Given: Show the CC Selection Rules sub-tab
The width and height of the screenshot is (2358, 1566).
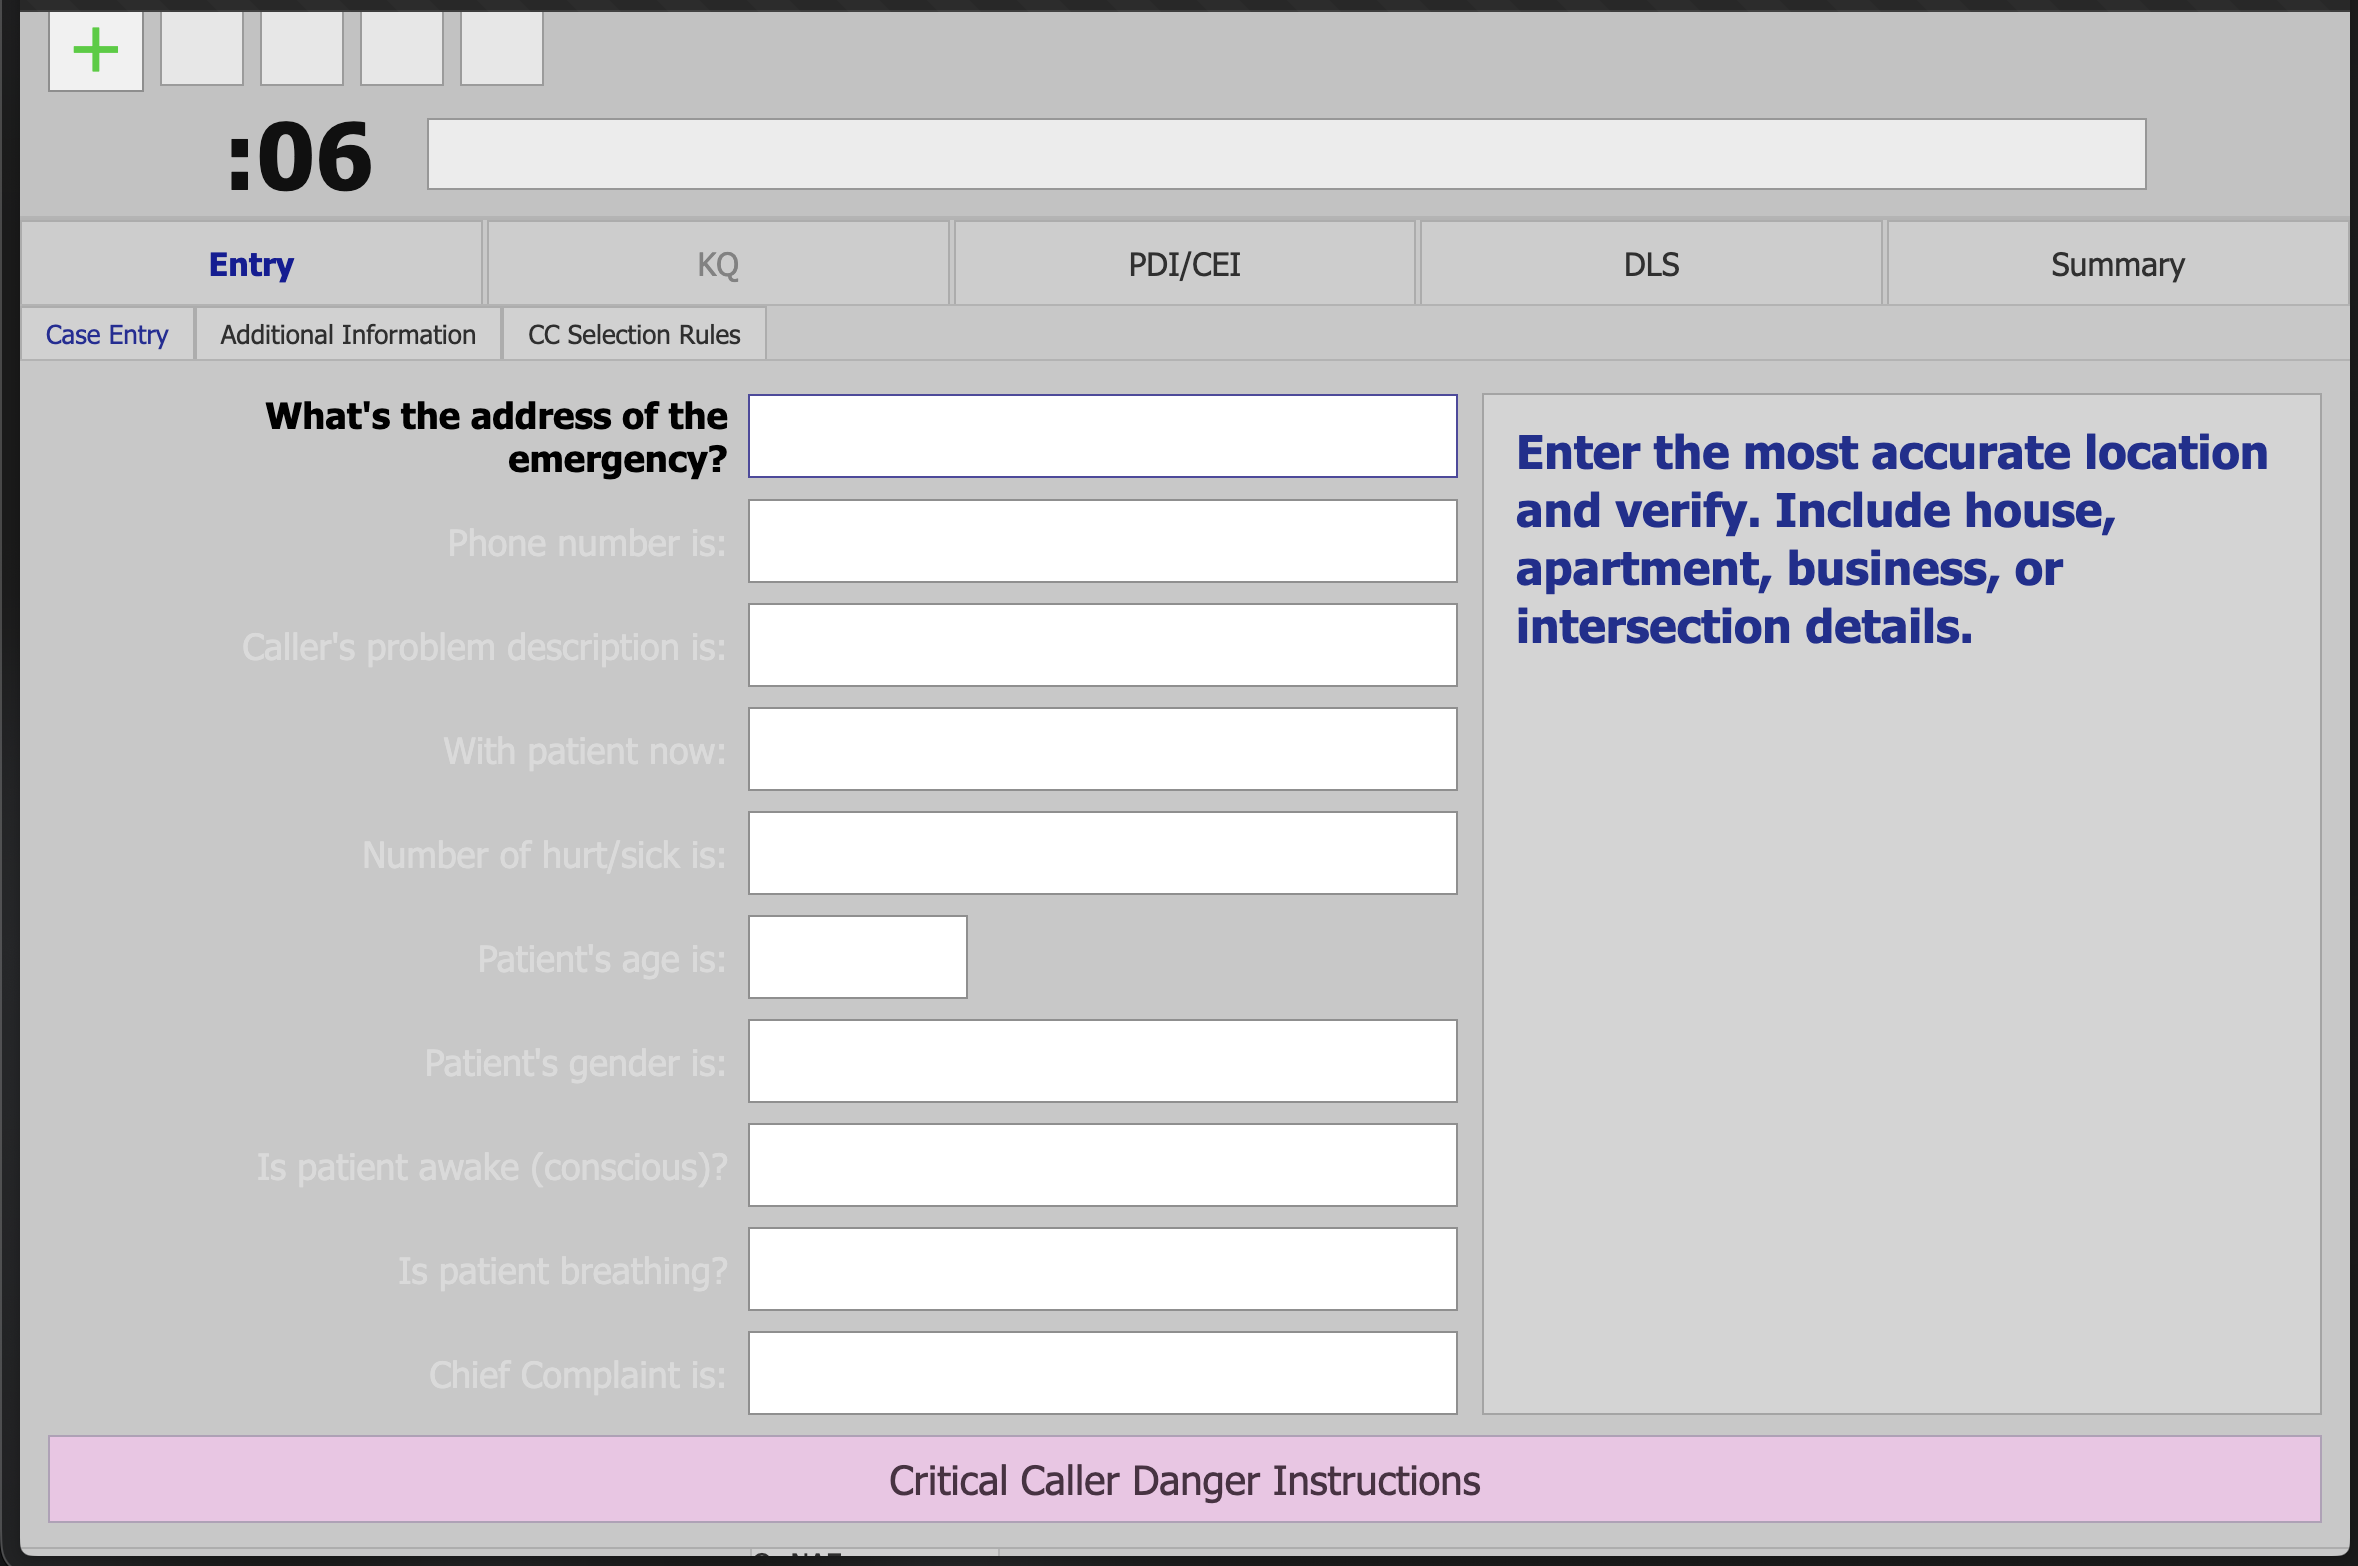Looking at the screenshot, I should [634, 335].
